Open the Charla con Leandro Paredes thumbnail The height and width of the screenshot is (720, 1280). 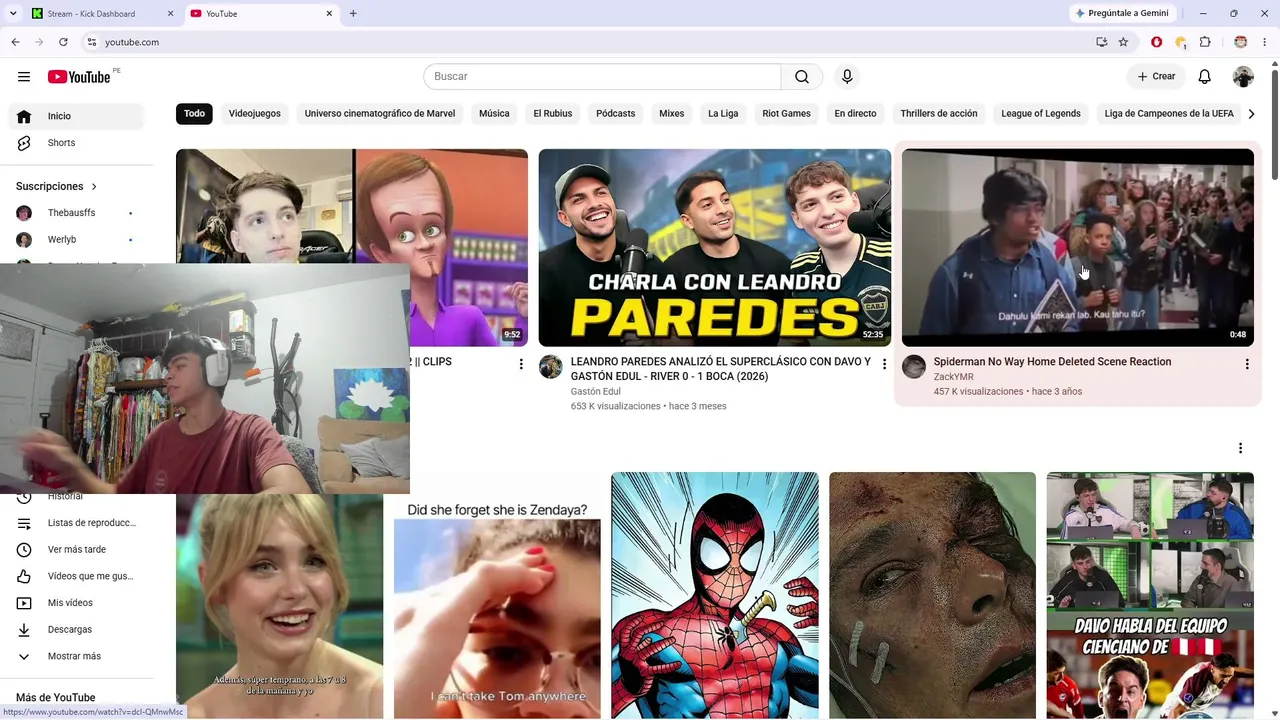715,248
